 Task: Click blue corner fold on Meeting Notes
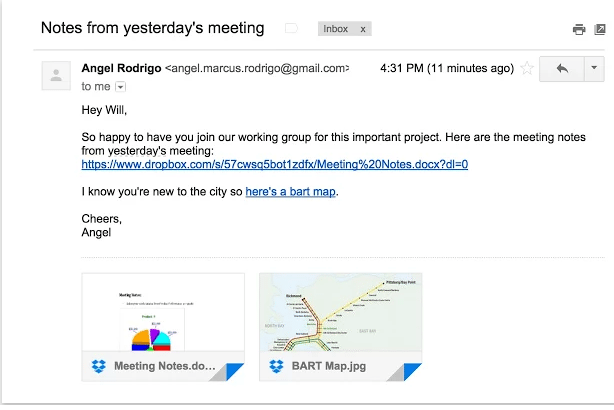tap(234, 371)
